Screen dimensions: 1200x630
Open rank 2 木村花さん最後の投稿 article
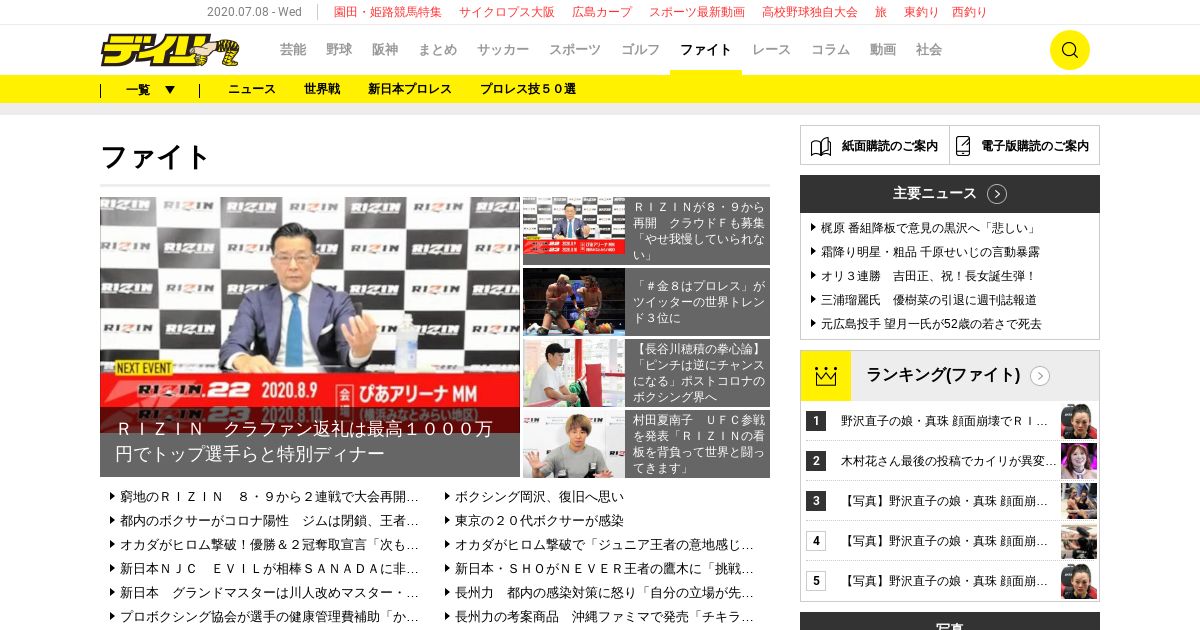click(948, 461)
